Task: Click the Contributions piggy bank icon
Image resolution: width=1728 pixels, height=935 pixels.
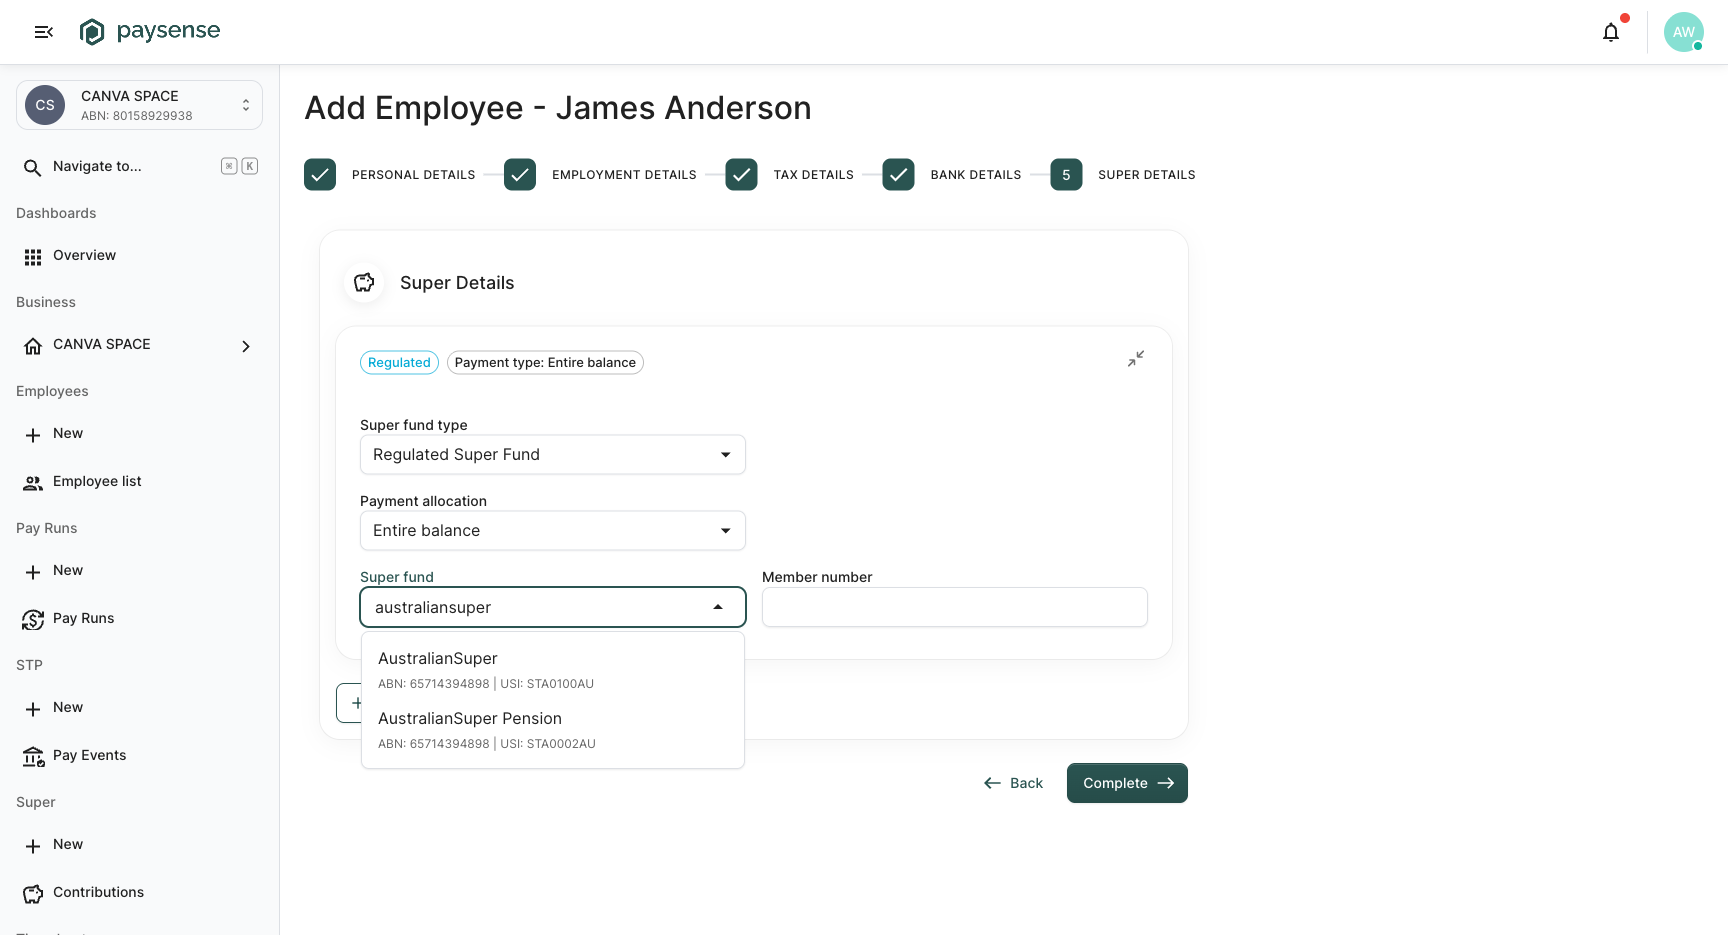Action: (x=33, y=894)
